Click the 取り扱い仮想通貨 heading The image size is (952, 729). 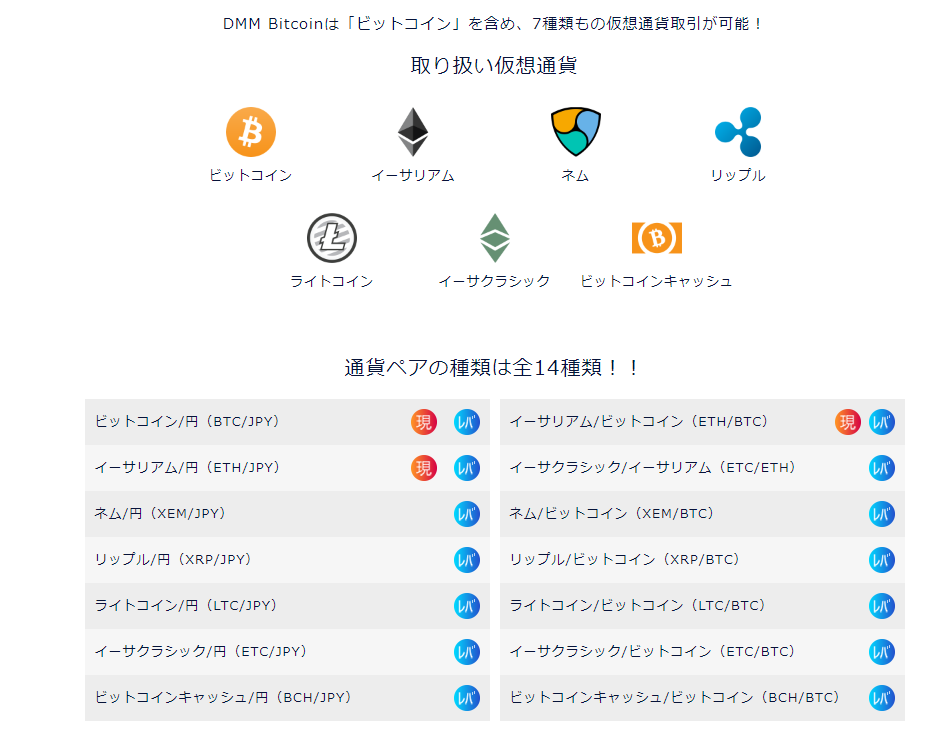click(x=494, y=66)
